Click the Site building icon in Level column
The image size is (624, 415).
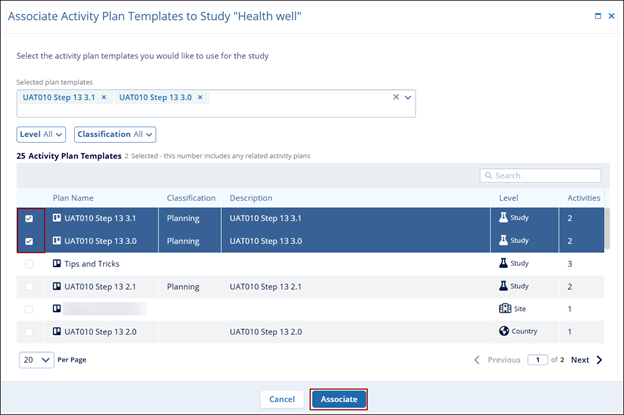coord(504,309)
